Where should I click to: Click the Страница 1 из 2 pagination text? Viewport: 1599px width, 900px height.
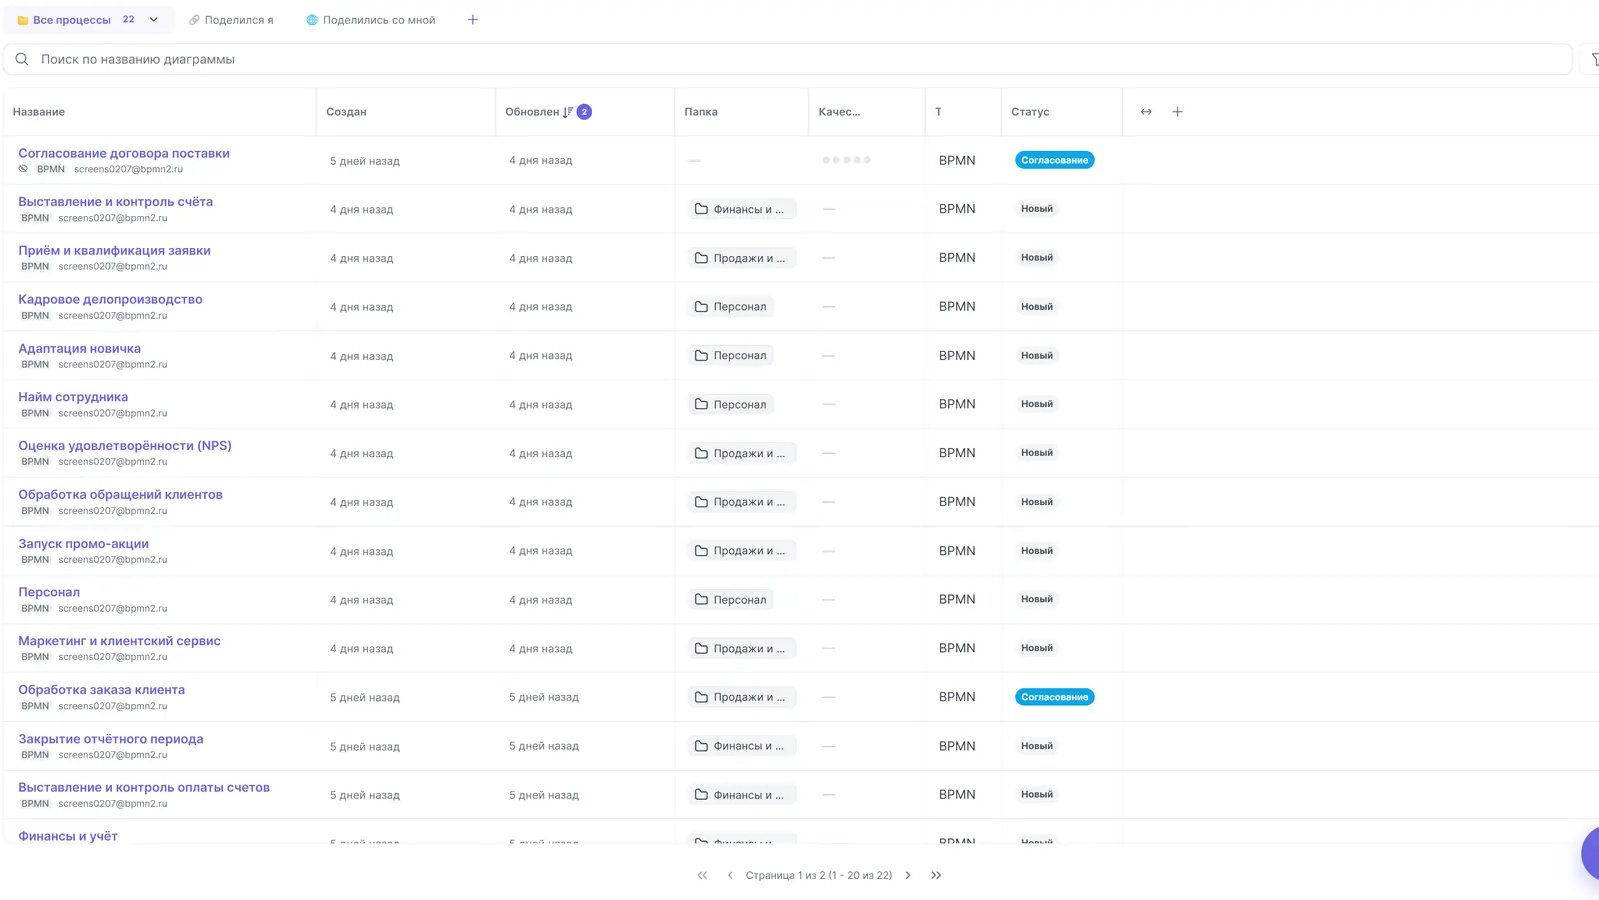pyautogui.click(x=819, y=875)
